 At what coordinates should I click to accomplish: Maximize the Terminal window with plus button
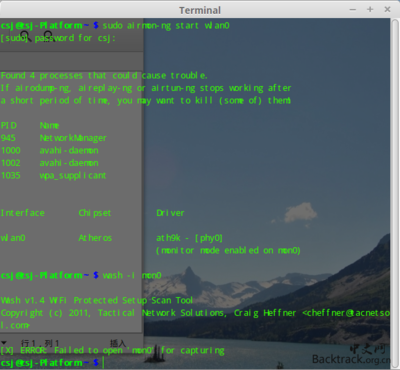370,9
